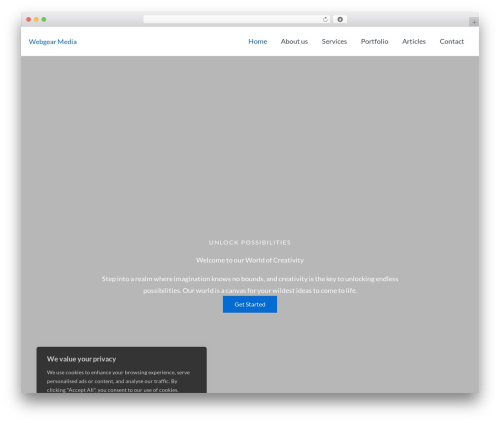Minimize the window with the yellow button

point(36,20)
